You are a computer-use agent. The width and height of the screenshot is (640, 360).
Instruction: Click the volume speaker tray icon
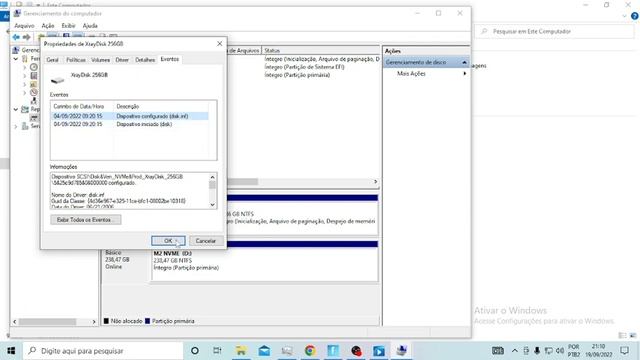560,351
